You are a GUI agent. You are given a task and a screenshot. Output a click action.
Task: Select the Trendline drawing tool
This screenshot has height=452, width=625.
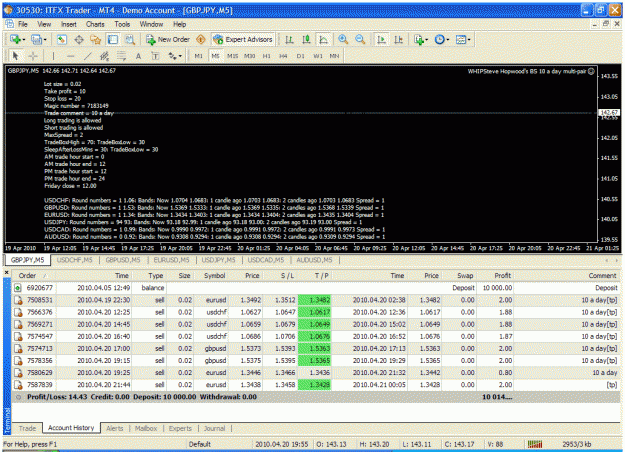point(87,56)
